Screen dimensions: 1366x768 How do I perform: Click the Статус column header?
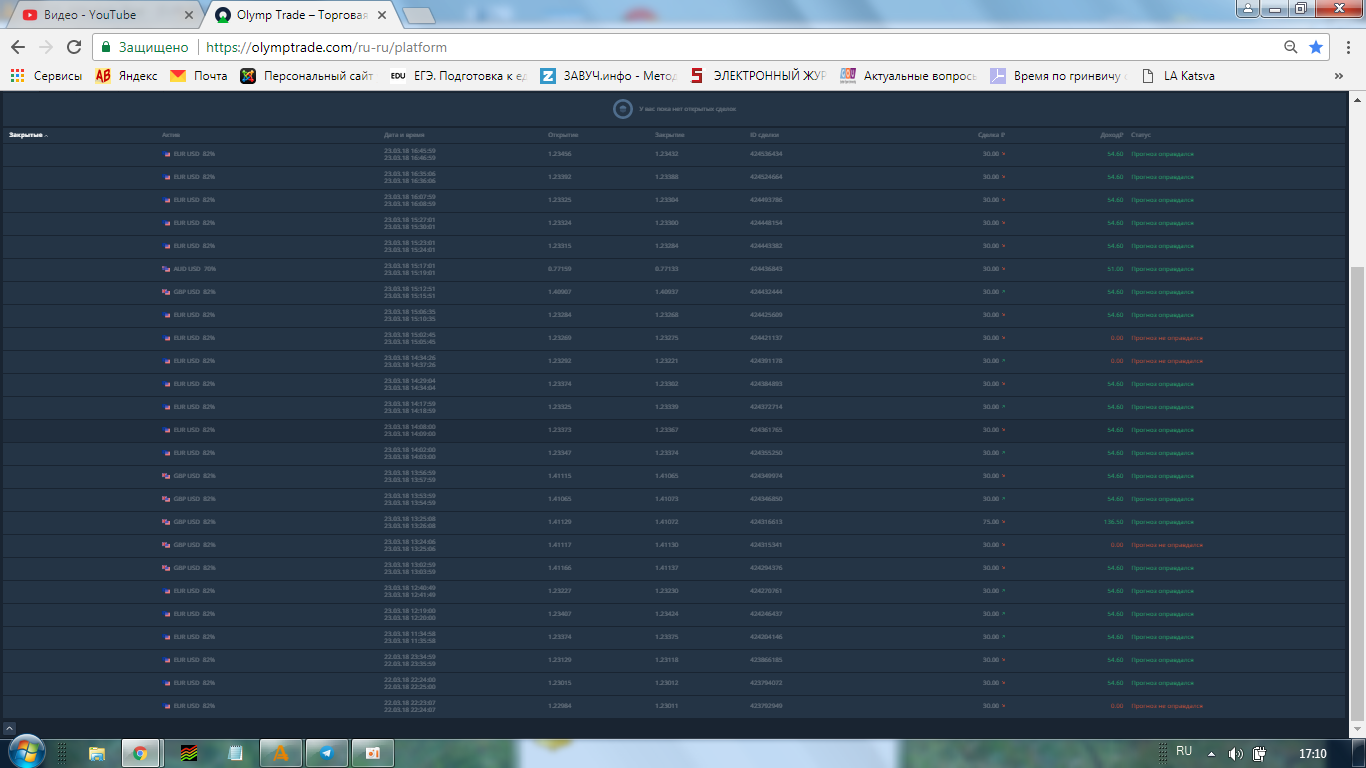tap(1141, 135)
